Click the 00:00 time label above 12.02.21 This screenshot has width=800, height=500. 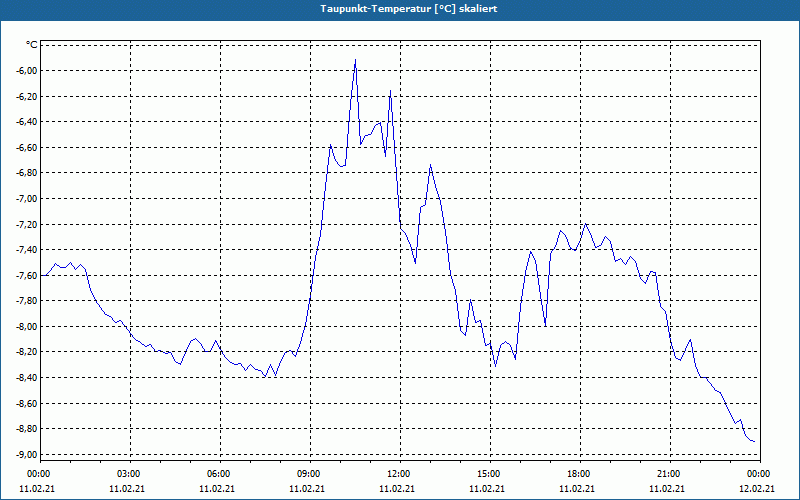[x=760, y=474]
